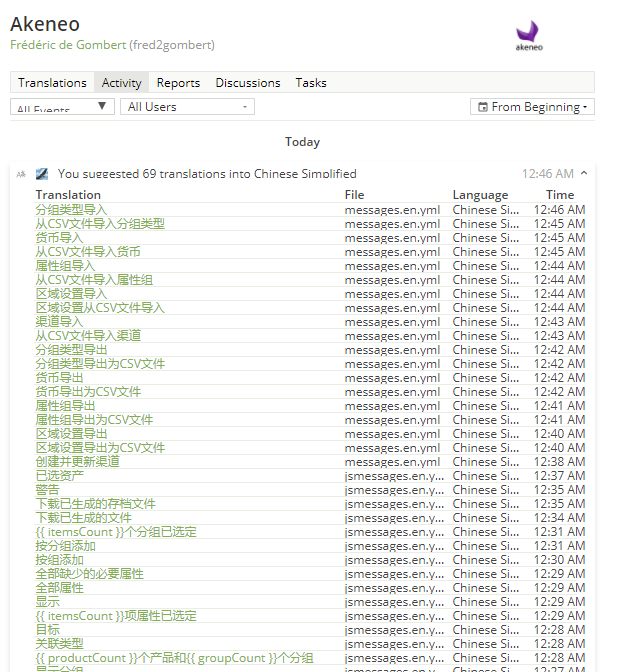Open translation 从CSV文件导入货币
The width and height of the screenshot is (617, 672).
pos(88,252)
